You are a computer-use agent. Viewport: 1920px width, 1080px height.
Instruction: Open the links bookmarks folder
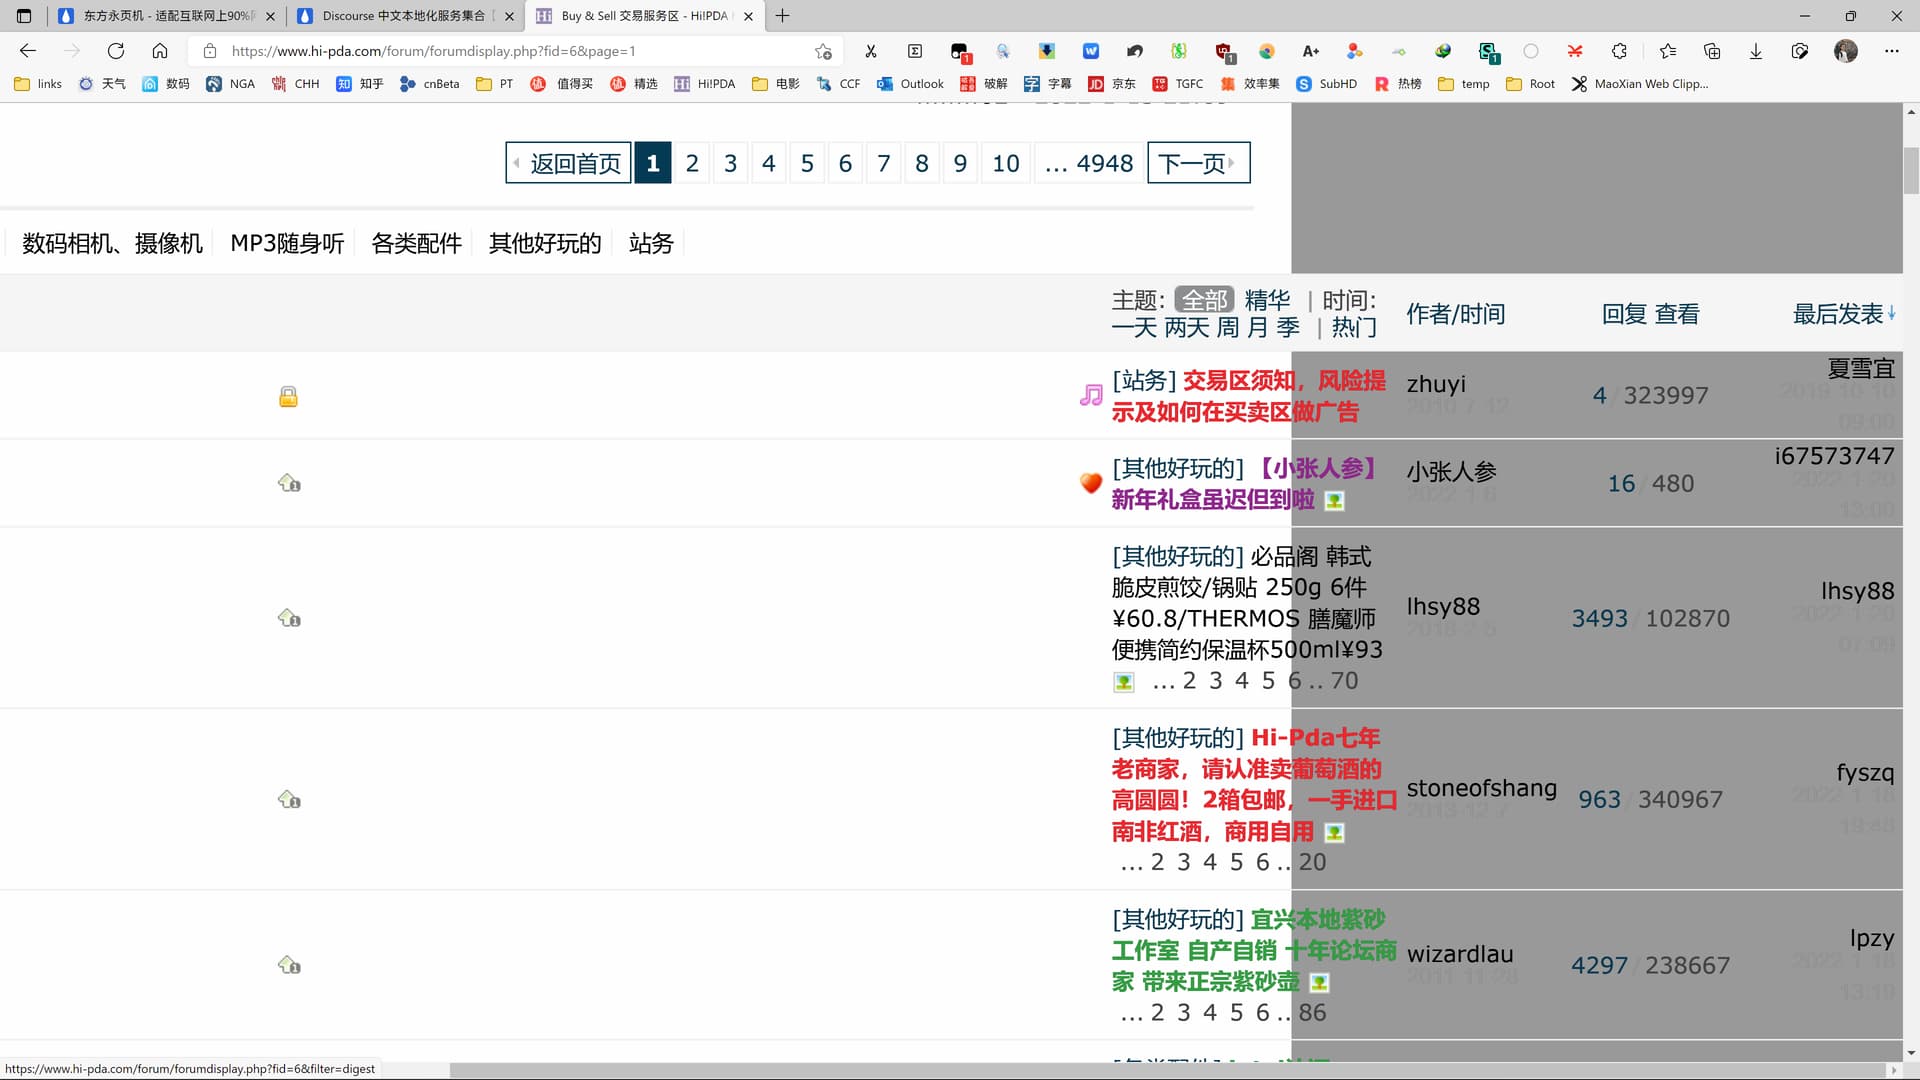(38, 84)
